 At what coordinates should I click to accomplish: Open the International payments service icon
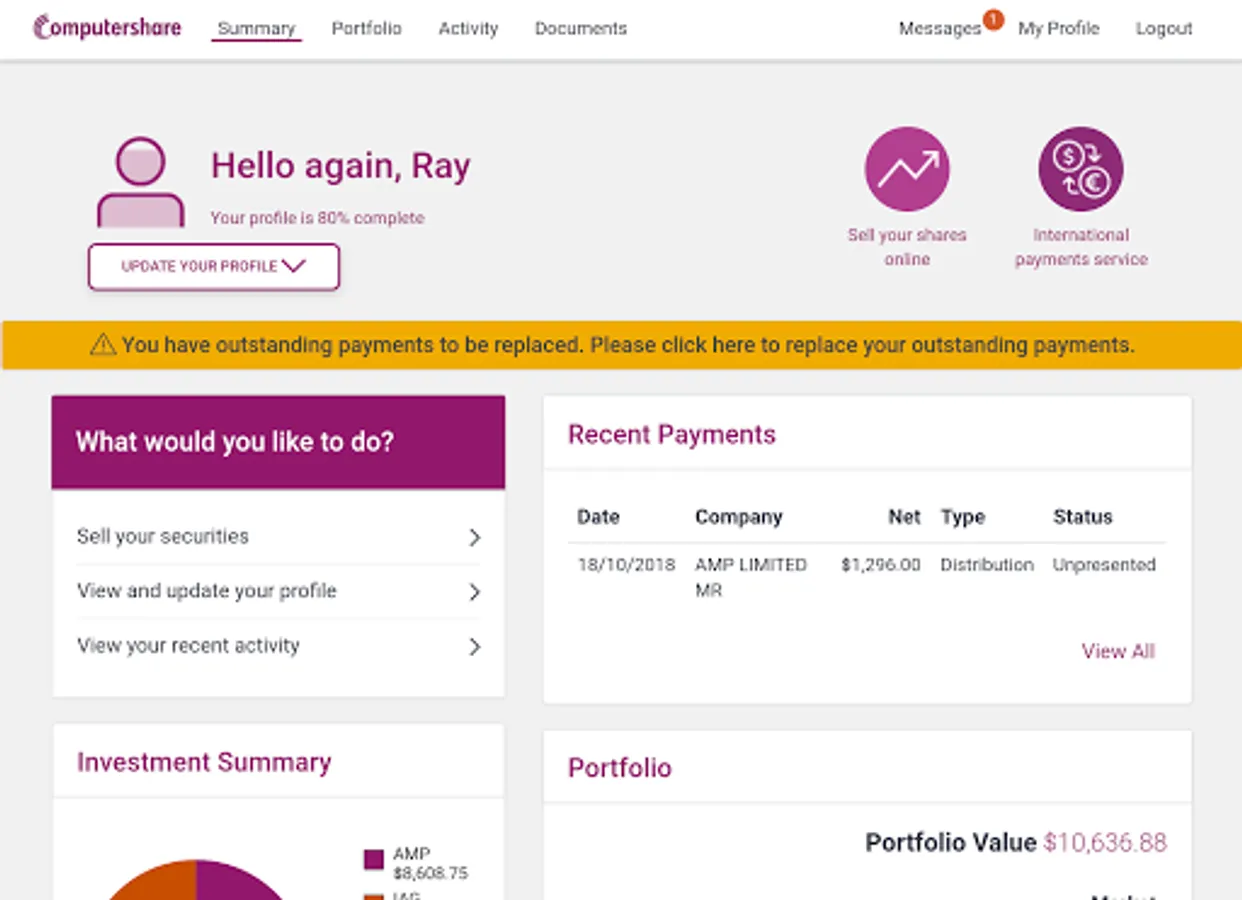click(1080, 168)
